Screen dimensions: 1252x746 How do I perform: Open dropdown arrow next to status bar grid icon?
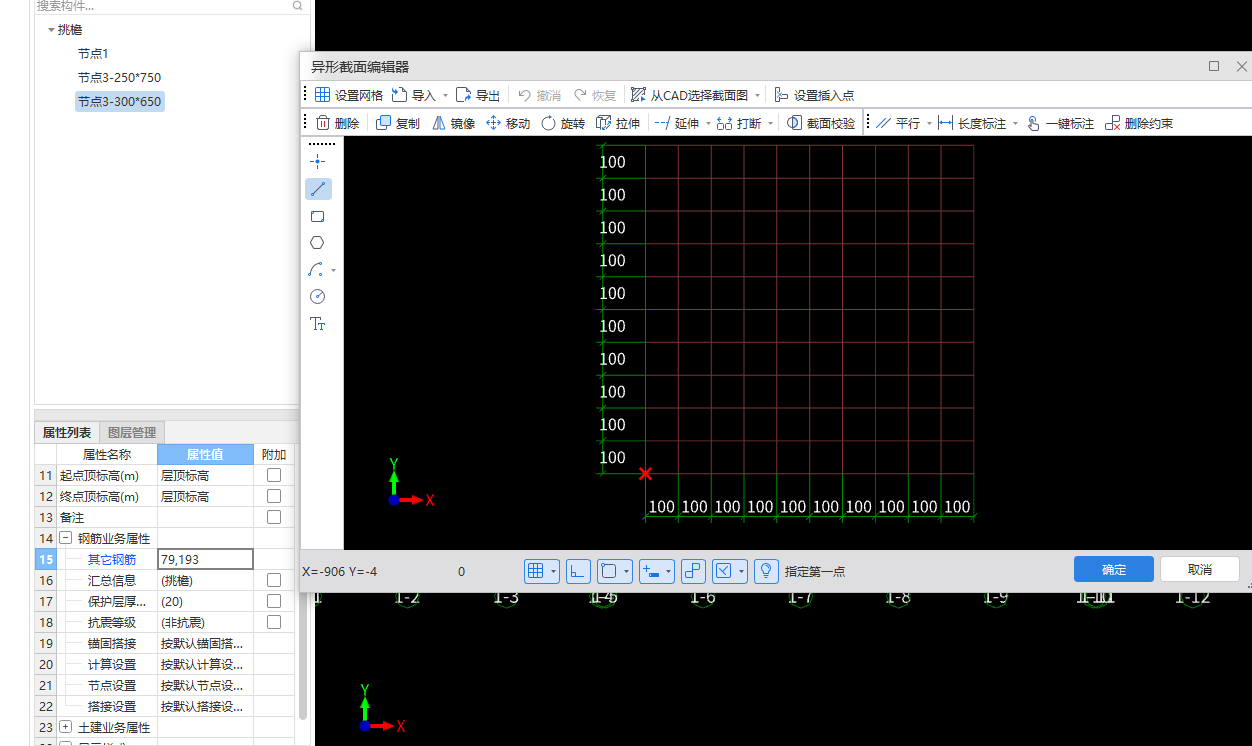pyautogui.click(x=554, y=571)
